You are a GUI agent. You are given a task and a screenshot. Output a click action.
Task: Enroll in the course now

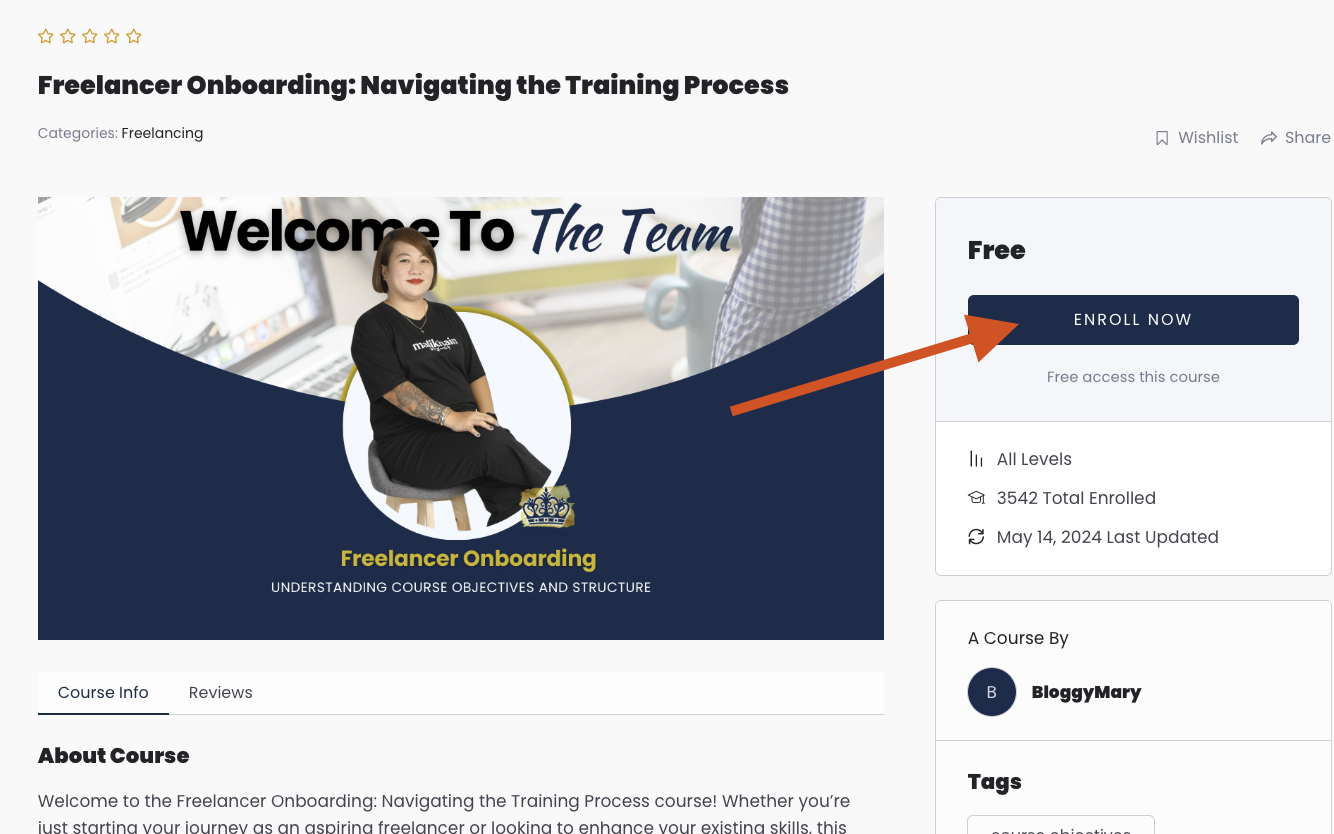tap(1133, 320)
